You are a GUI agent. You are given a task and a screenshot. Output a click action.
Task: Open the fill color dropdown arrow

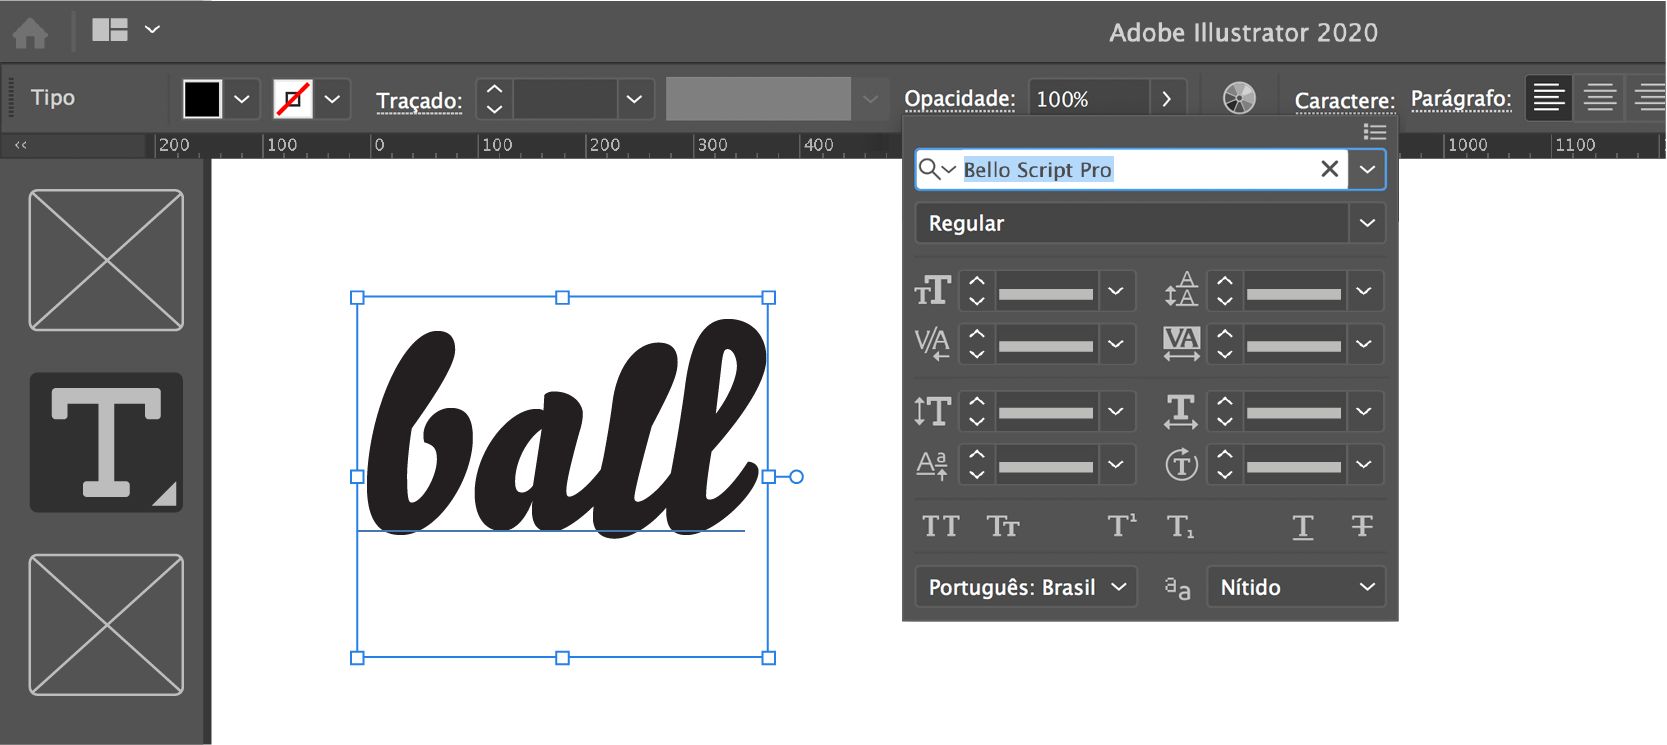point(242,99)
